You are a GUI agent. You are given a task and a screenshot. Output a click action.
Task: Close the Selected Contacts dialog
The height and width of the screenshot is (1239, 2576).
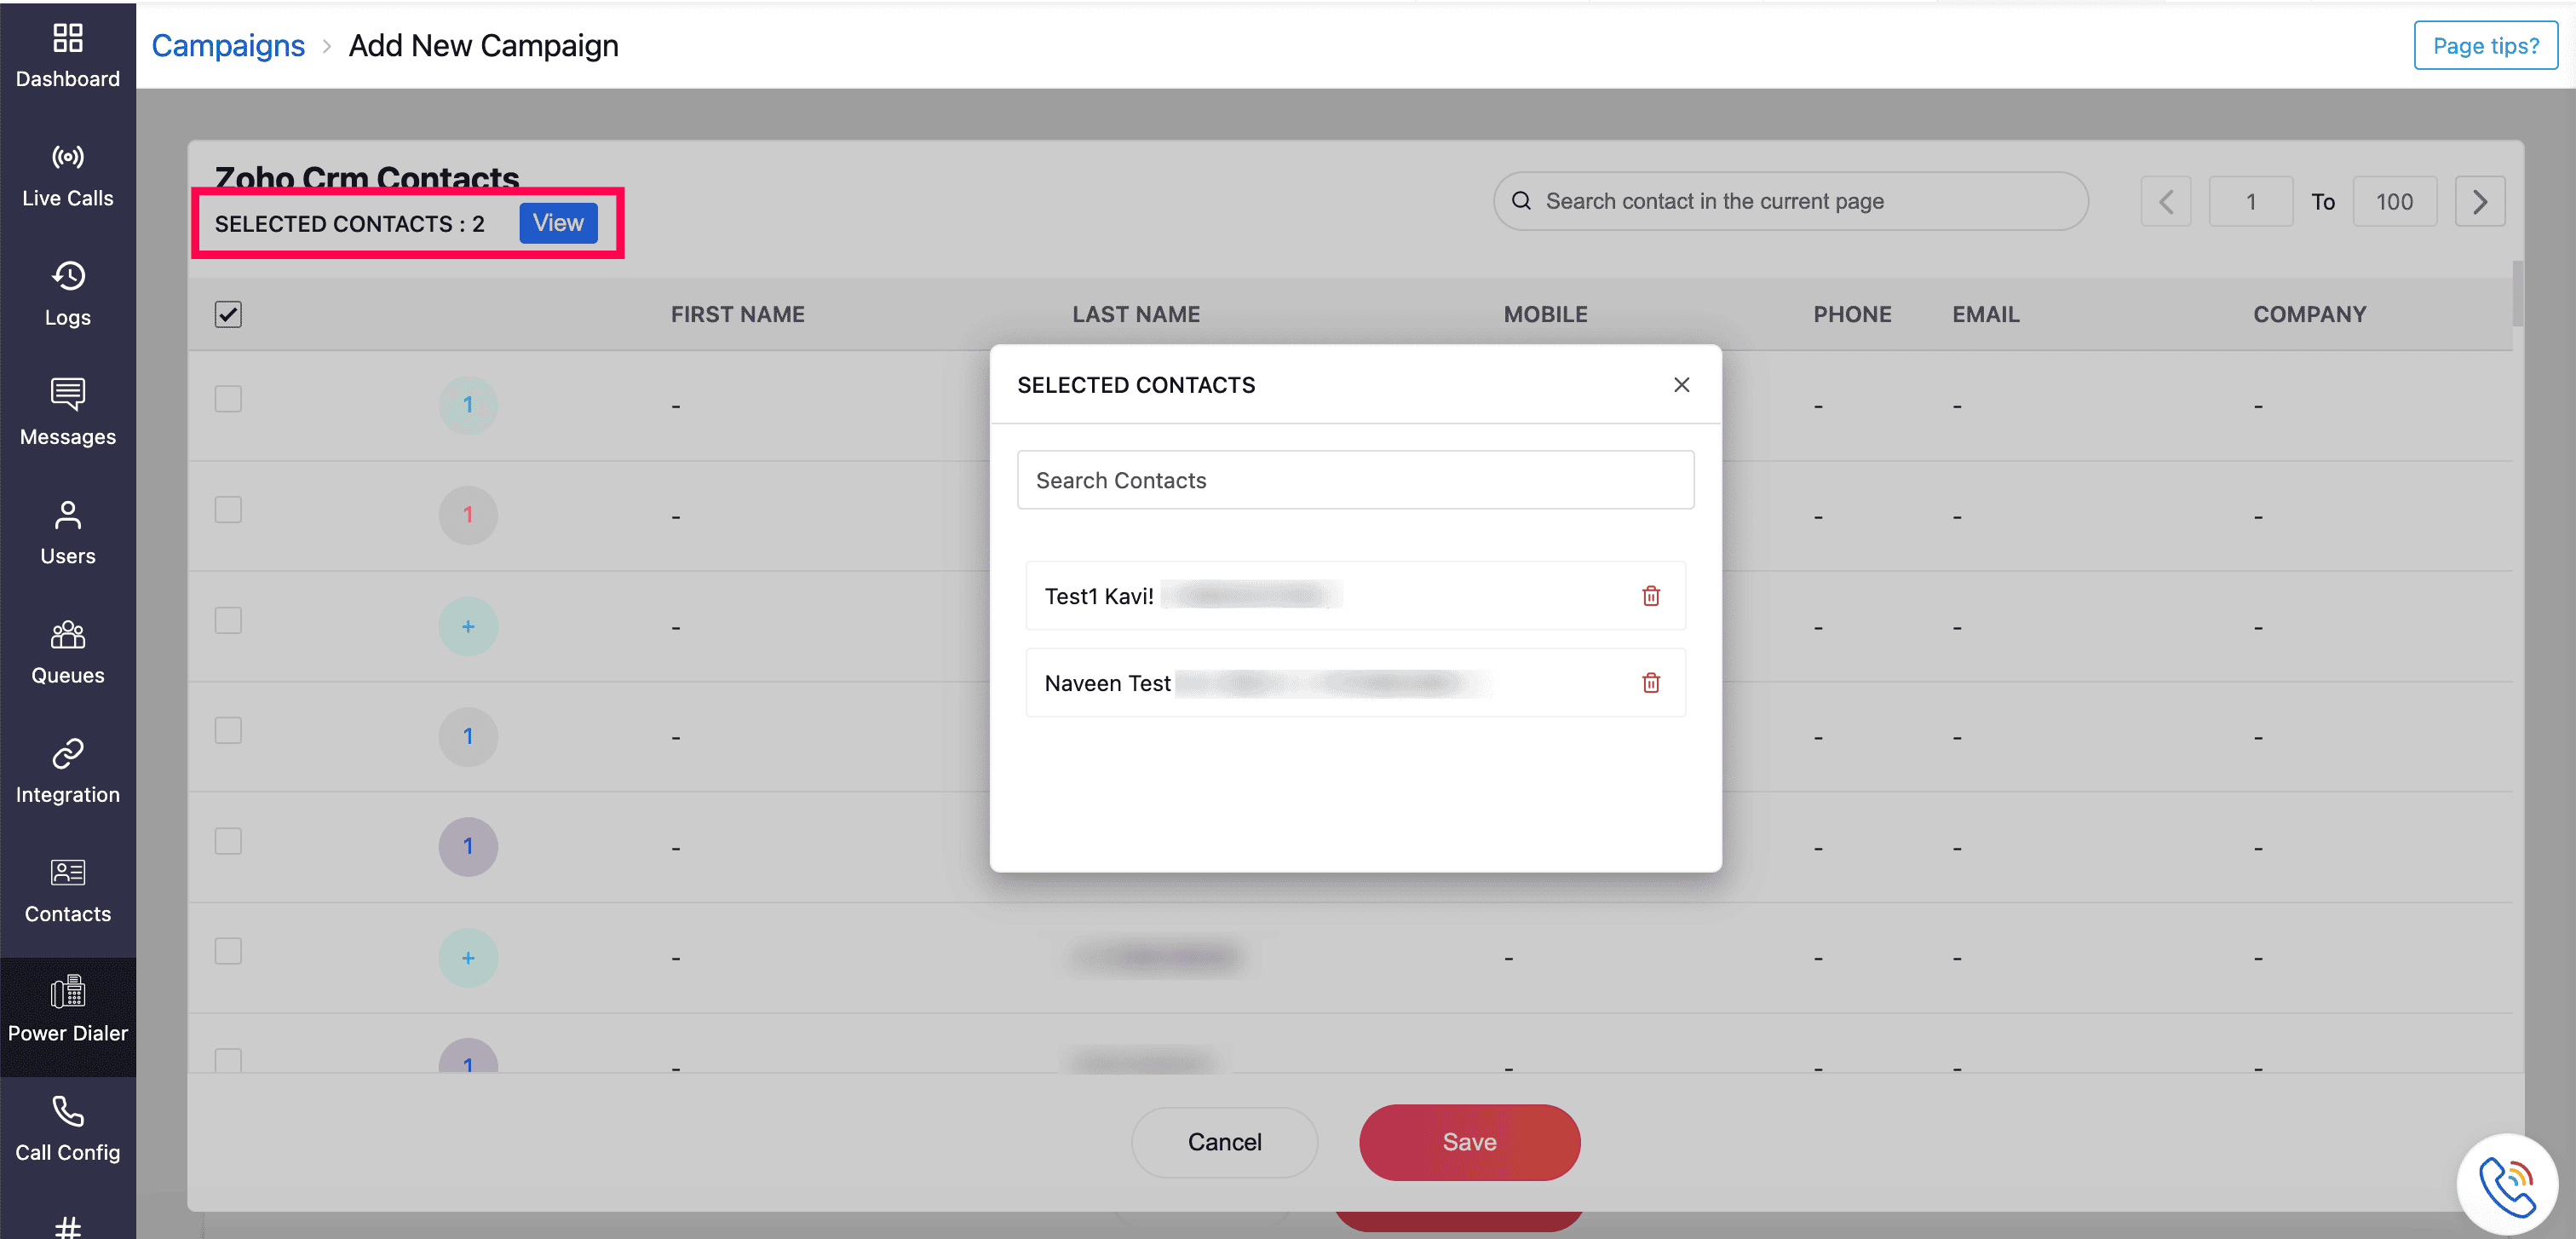click(x=1681, y=385)
